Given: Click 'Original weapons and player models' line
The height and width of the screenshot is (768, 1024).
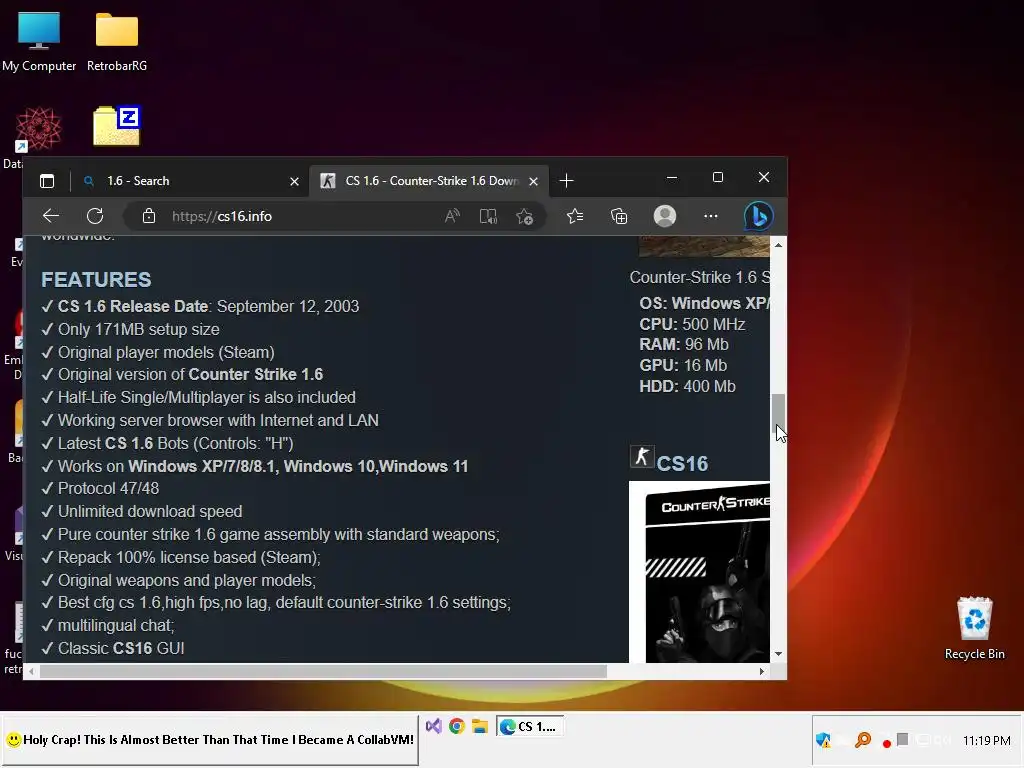Looking at the screenshot, I should click(x=186, y=580).
